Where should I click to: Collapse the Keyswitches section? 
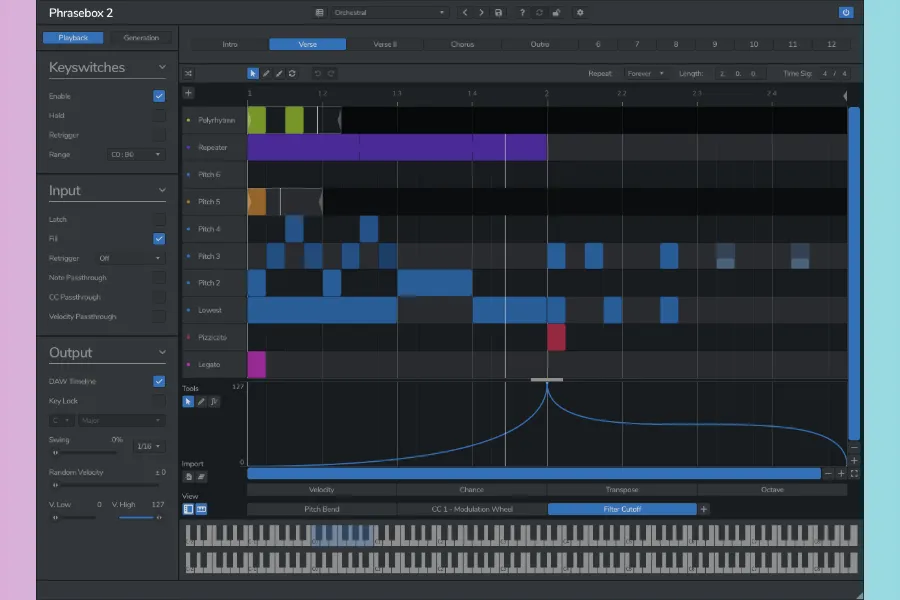click(162, 68)
